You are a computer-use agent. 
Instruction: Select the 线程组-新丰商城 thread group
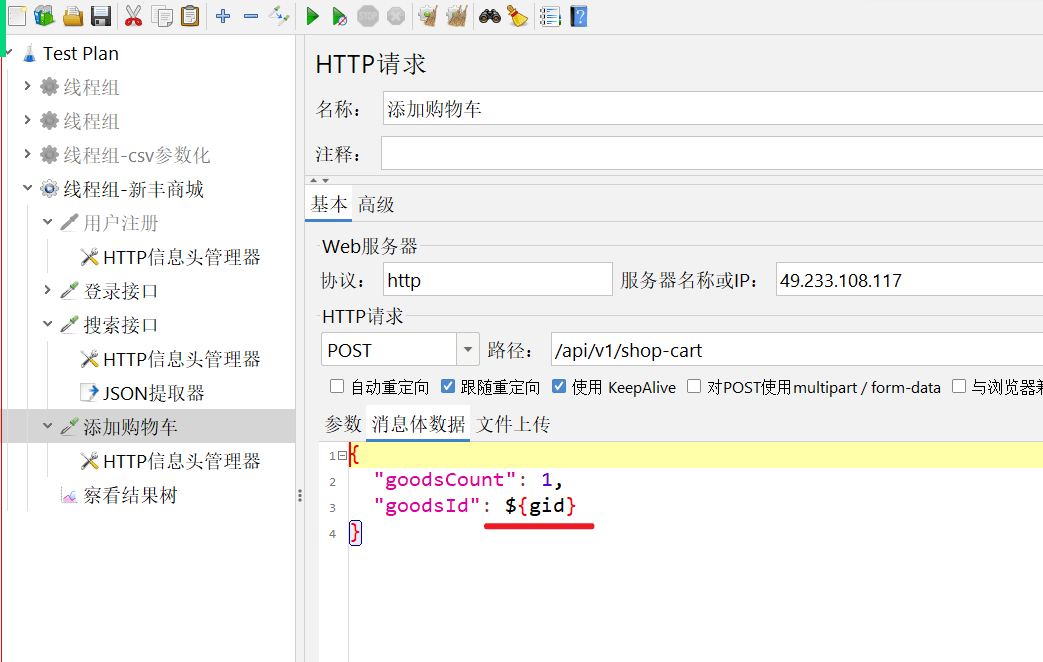click(x=133, y=189)
